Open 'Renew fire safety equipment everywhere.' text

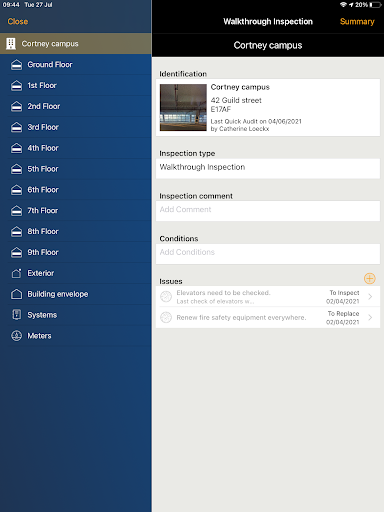pos(241,318)
